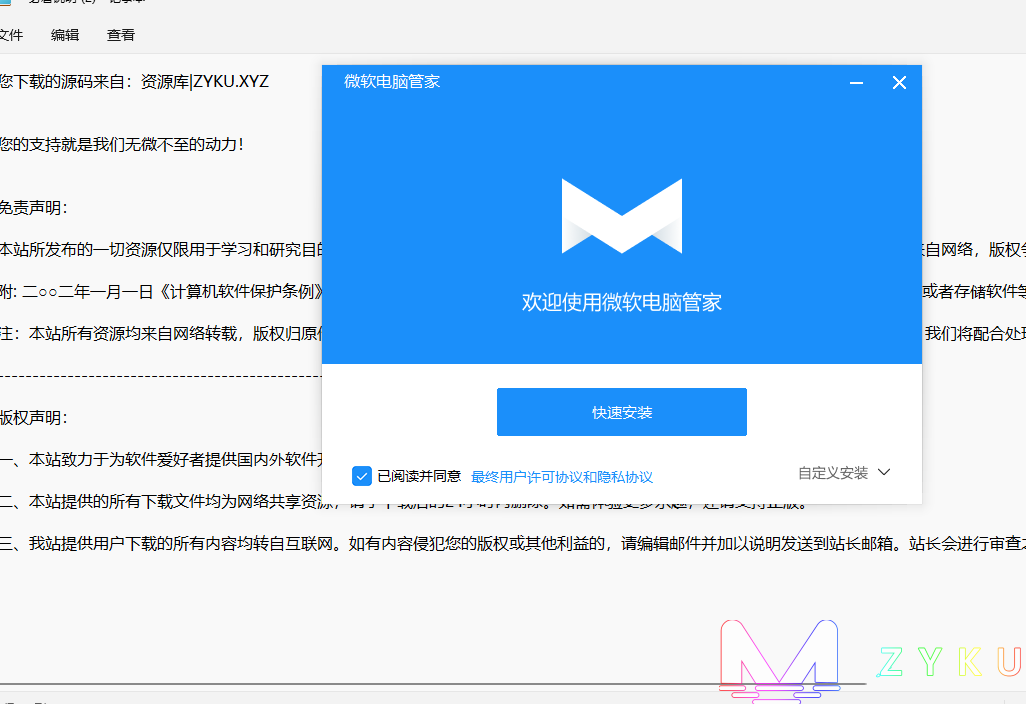Click the 免责声明 heading in Notepad

pos(34,208)
